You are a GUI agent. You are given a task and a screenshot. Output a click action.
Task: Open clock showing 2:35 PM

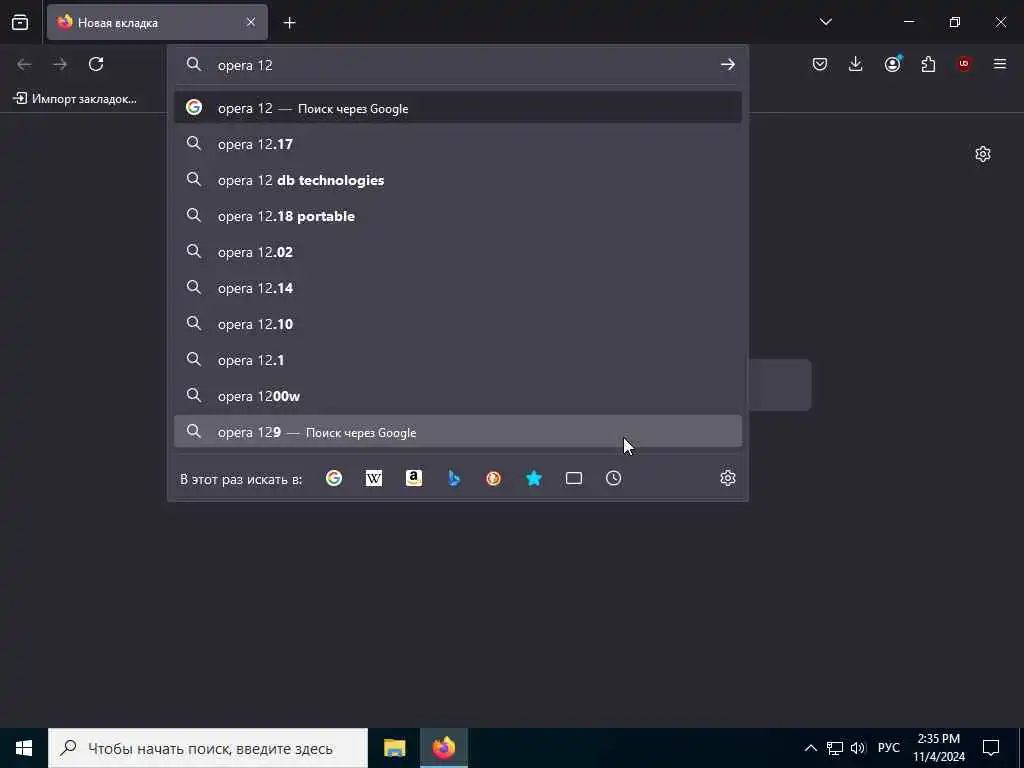point(939,748)
